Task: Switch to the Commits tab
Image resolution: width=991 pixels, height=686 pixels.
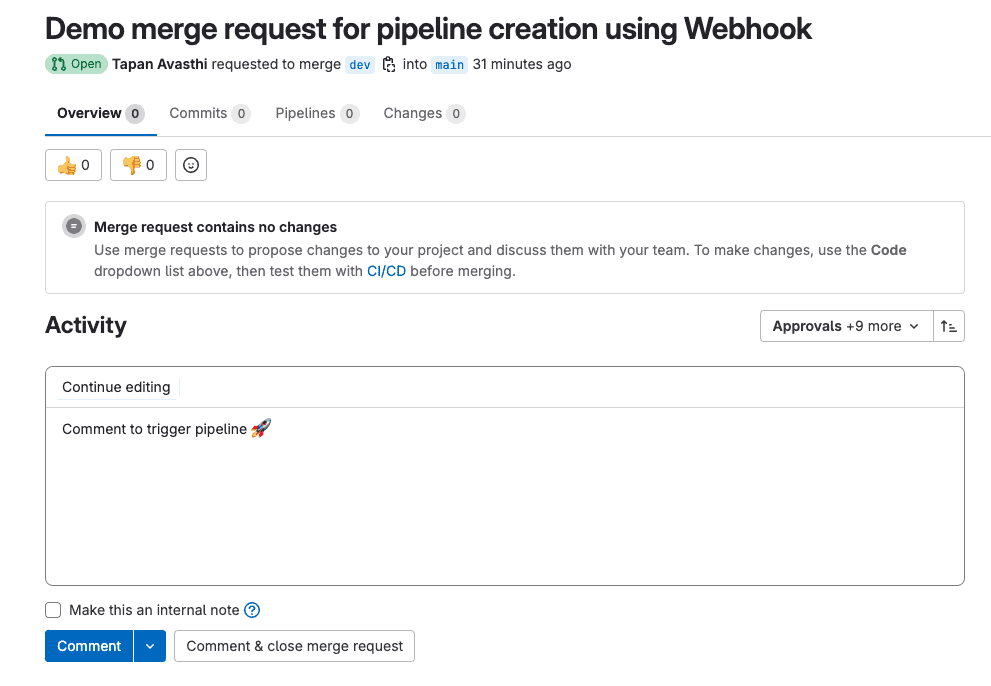Action: (208, 114)
